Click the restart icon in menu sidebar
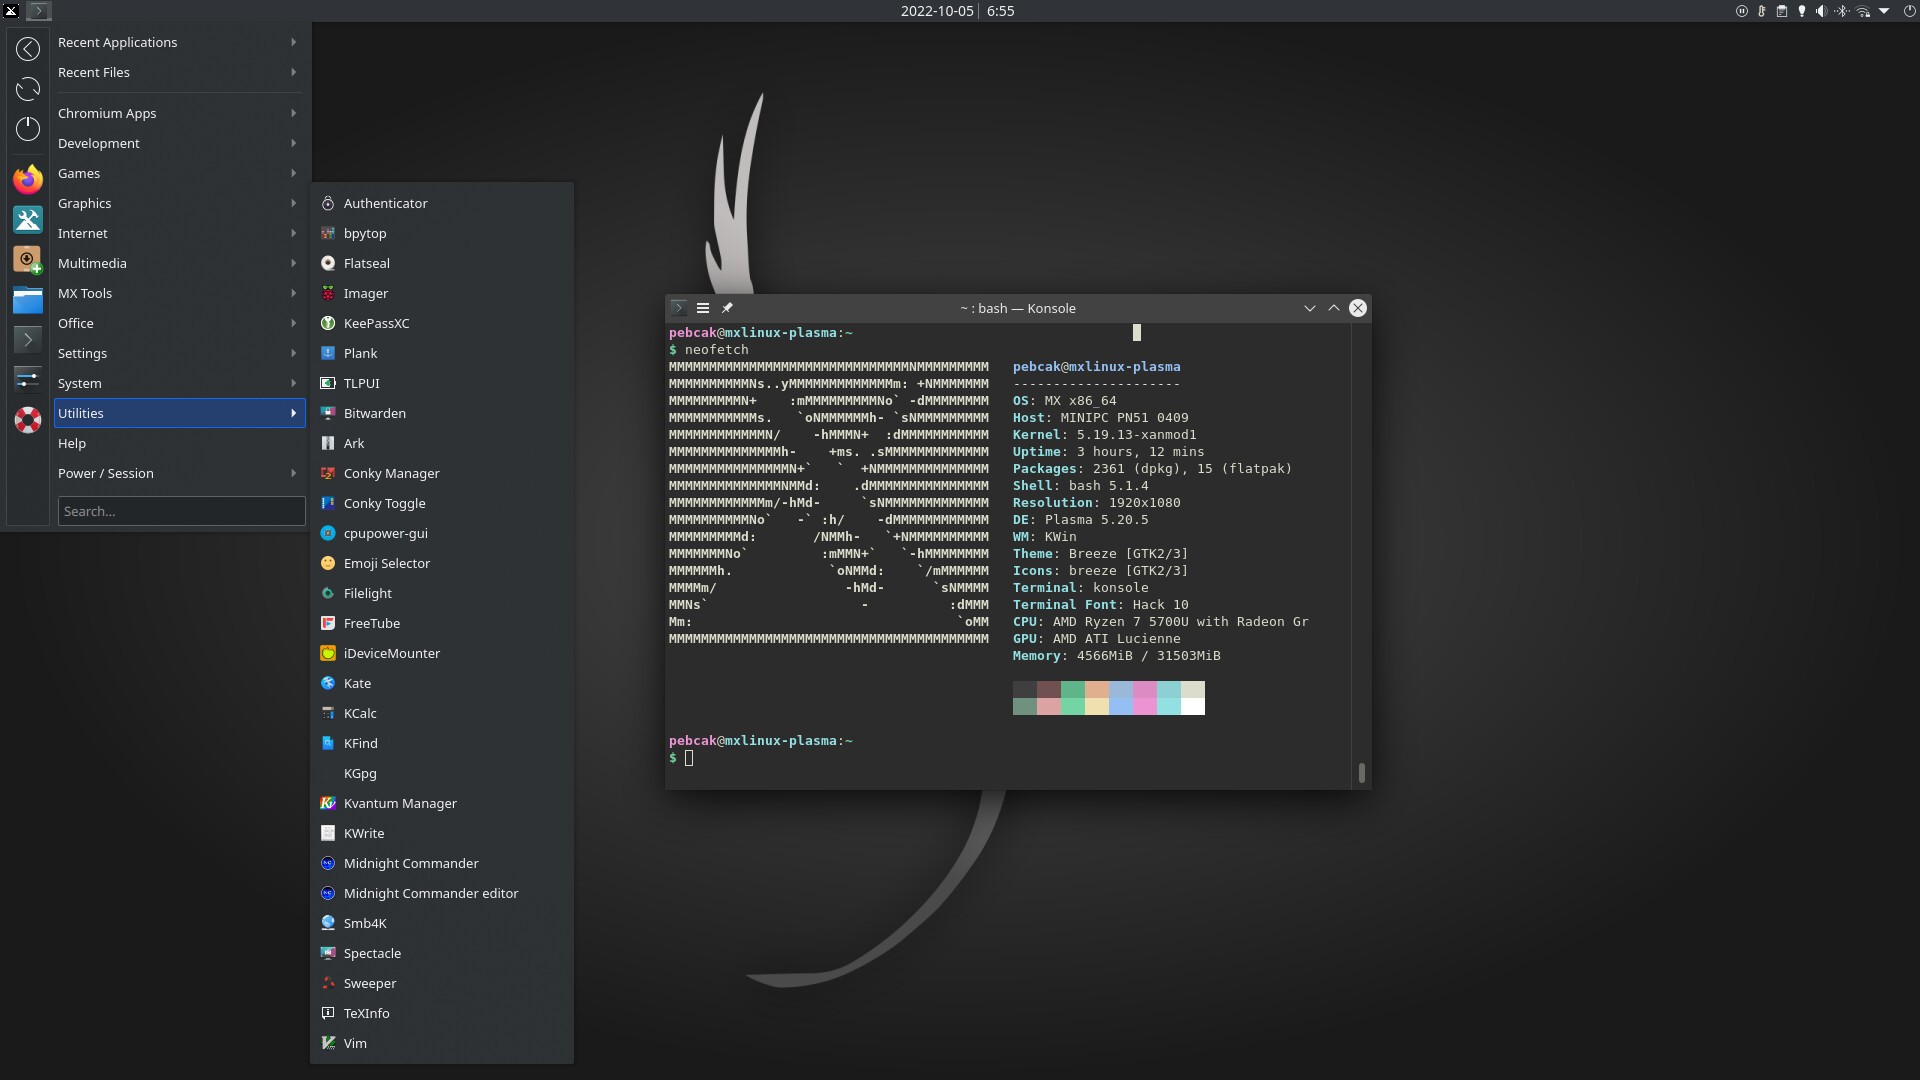This screenshot has height=1080, width=1920. 28,89
